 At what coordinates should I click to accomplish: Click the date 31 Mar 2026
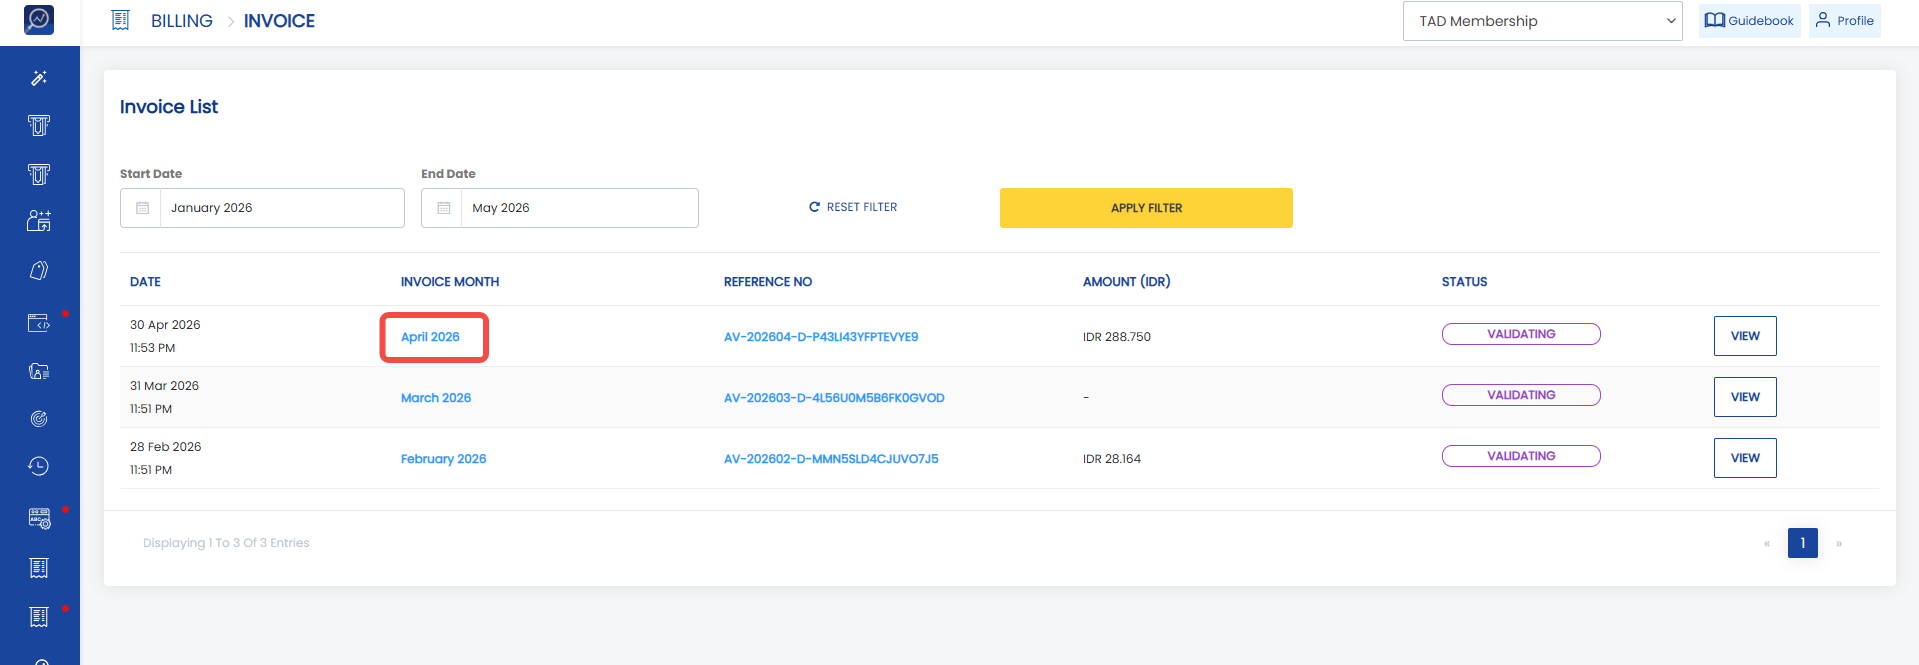pos(164,386)
